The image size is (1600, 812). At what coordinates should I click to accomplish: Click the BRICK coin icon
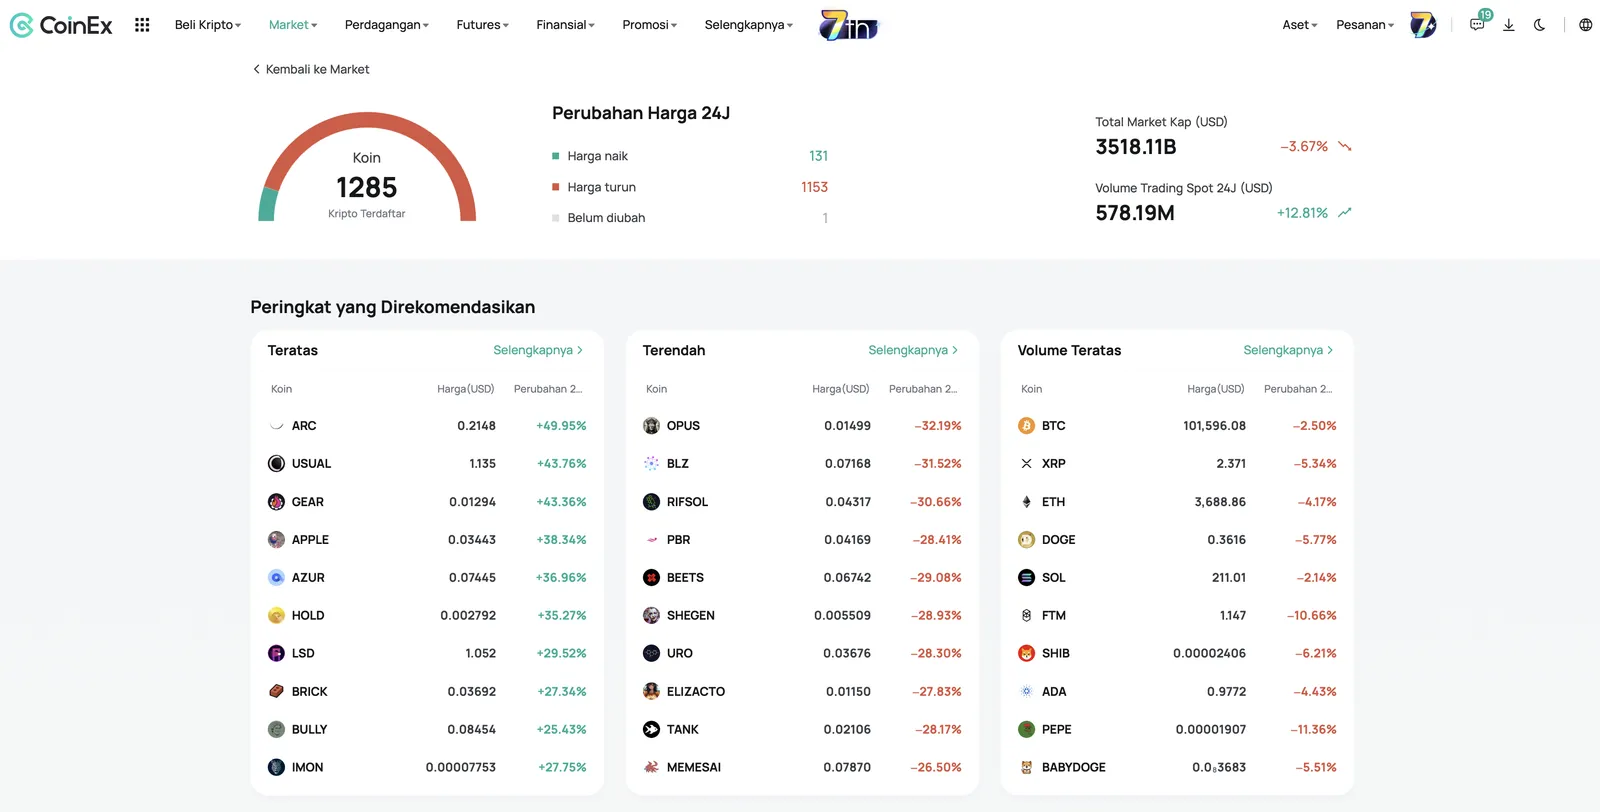[276, 692]
